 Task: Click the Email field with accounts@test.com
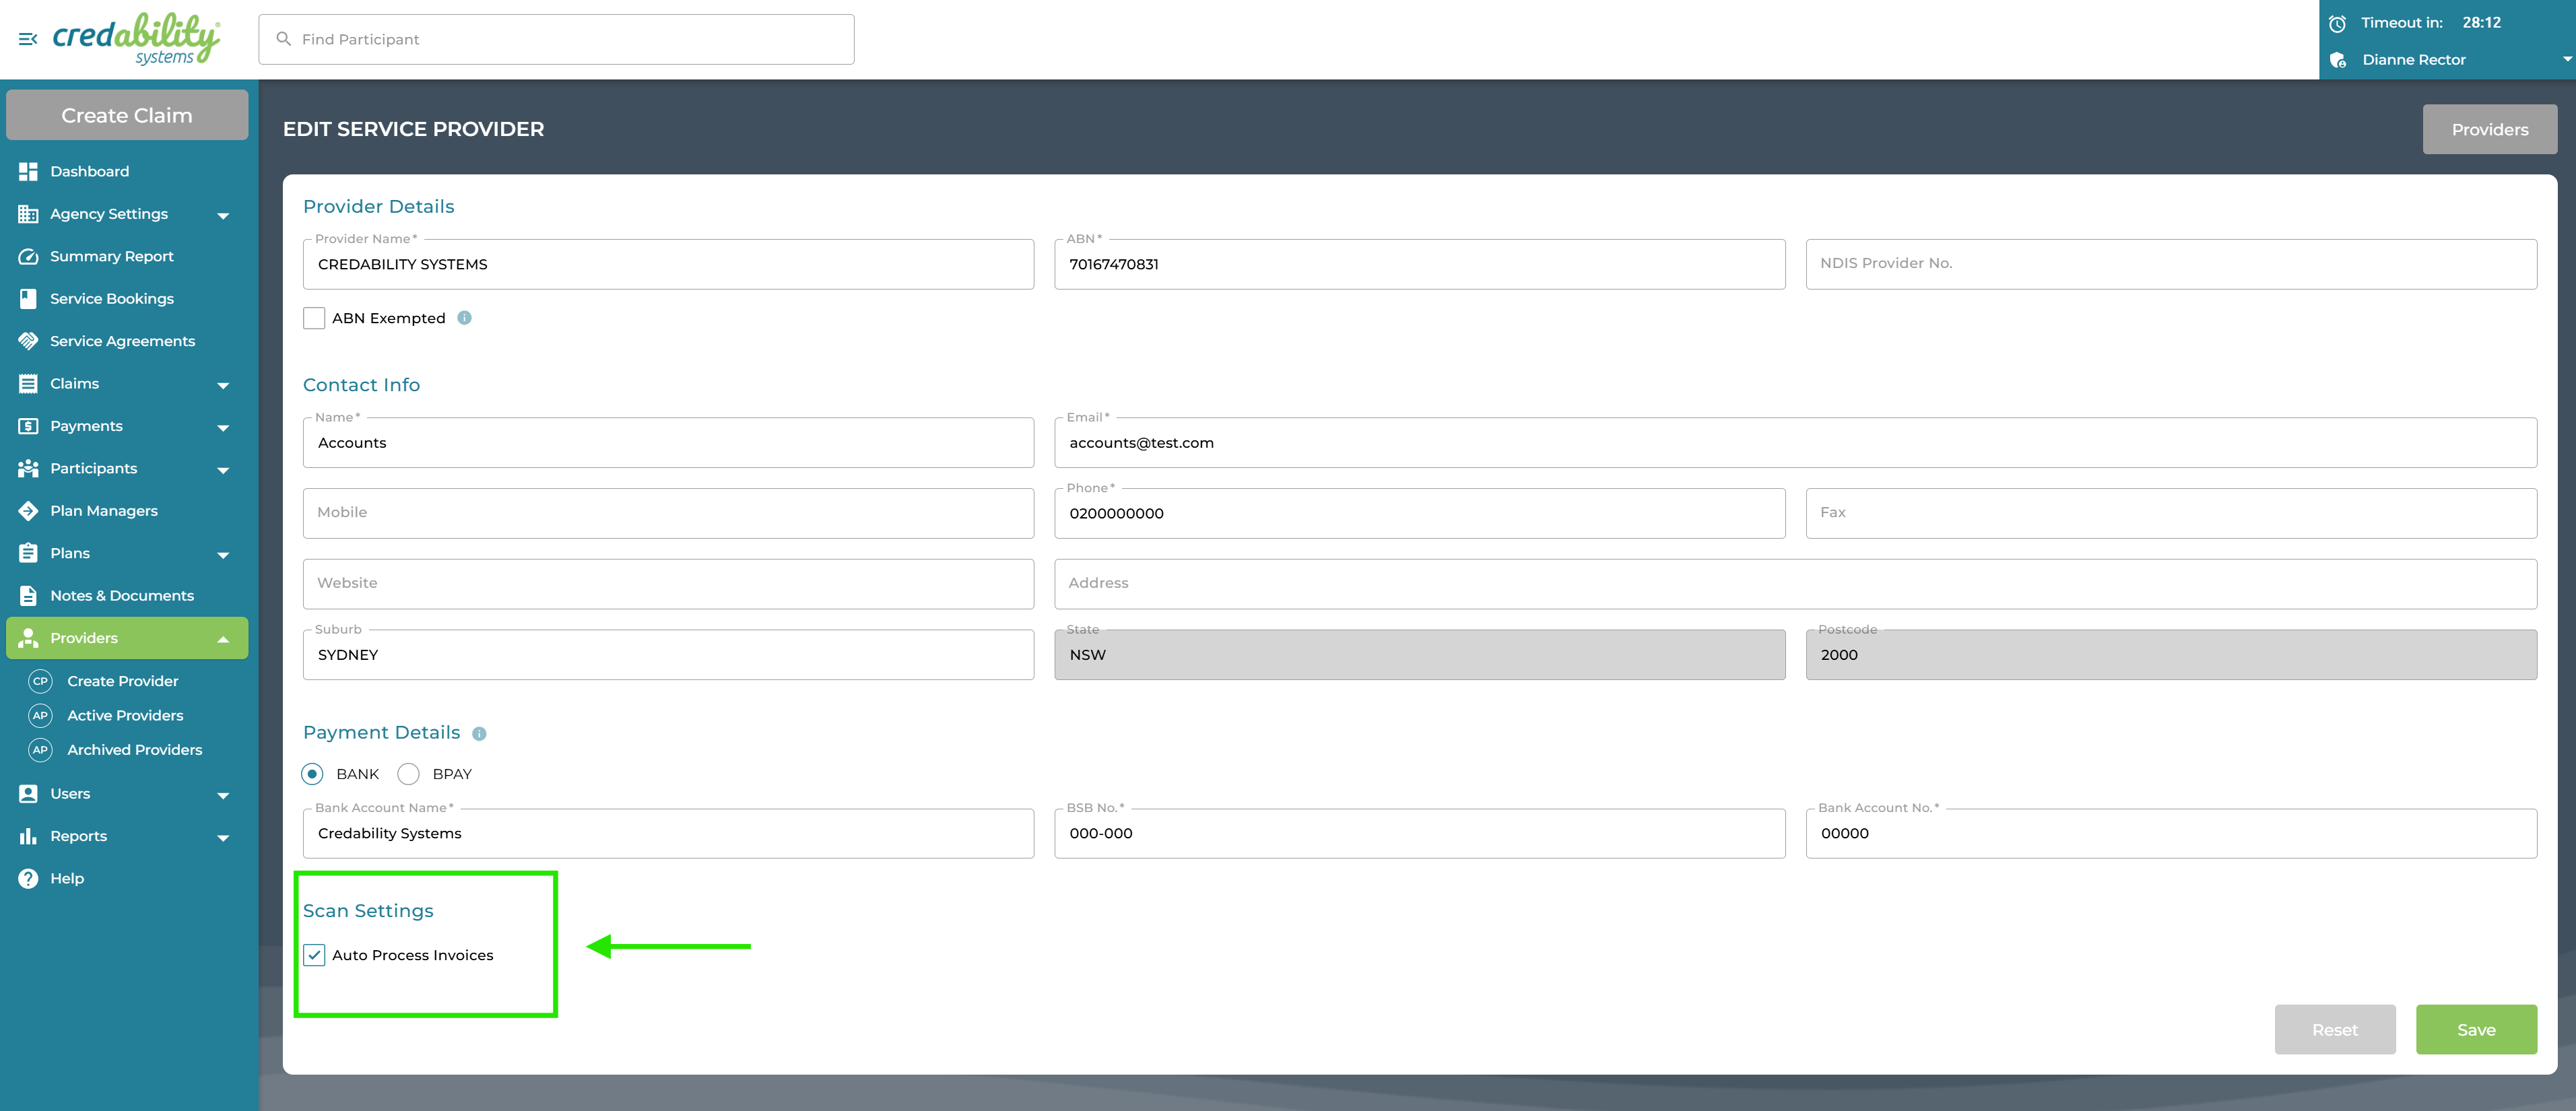[x=1795, y=443]
